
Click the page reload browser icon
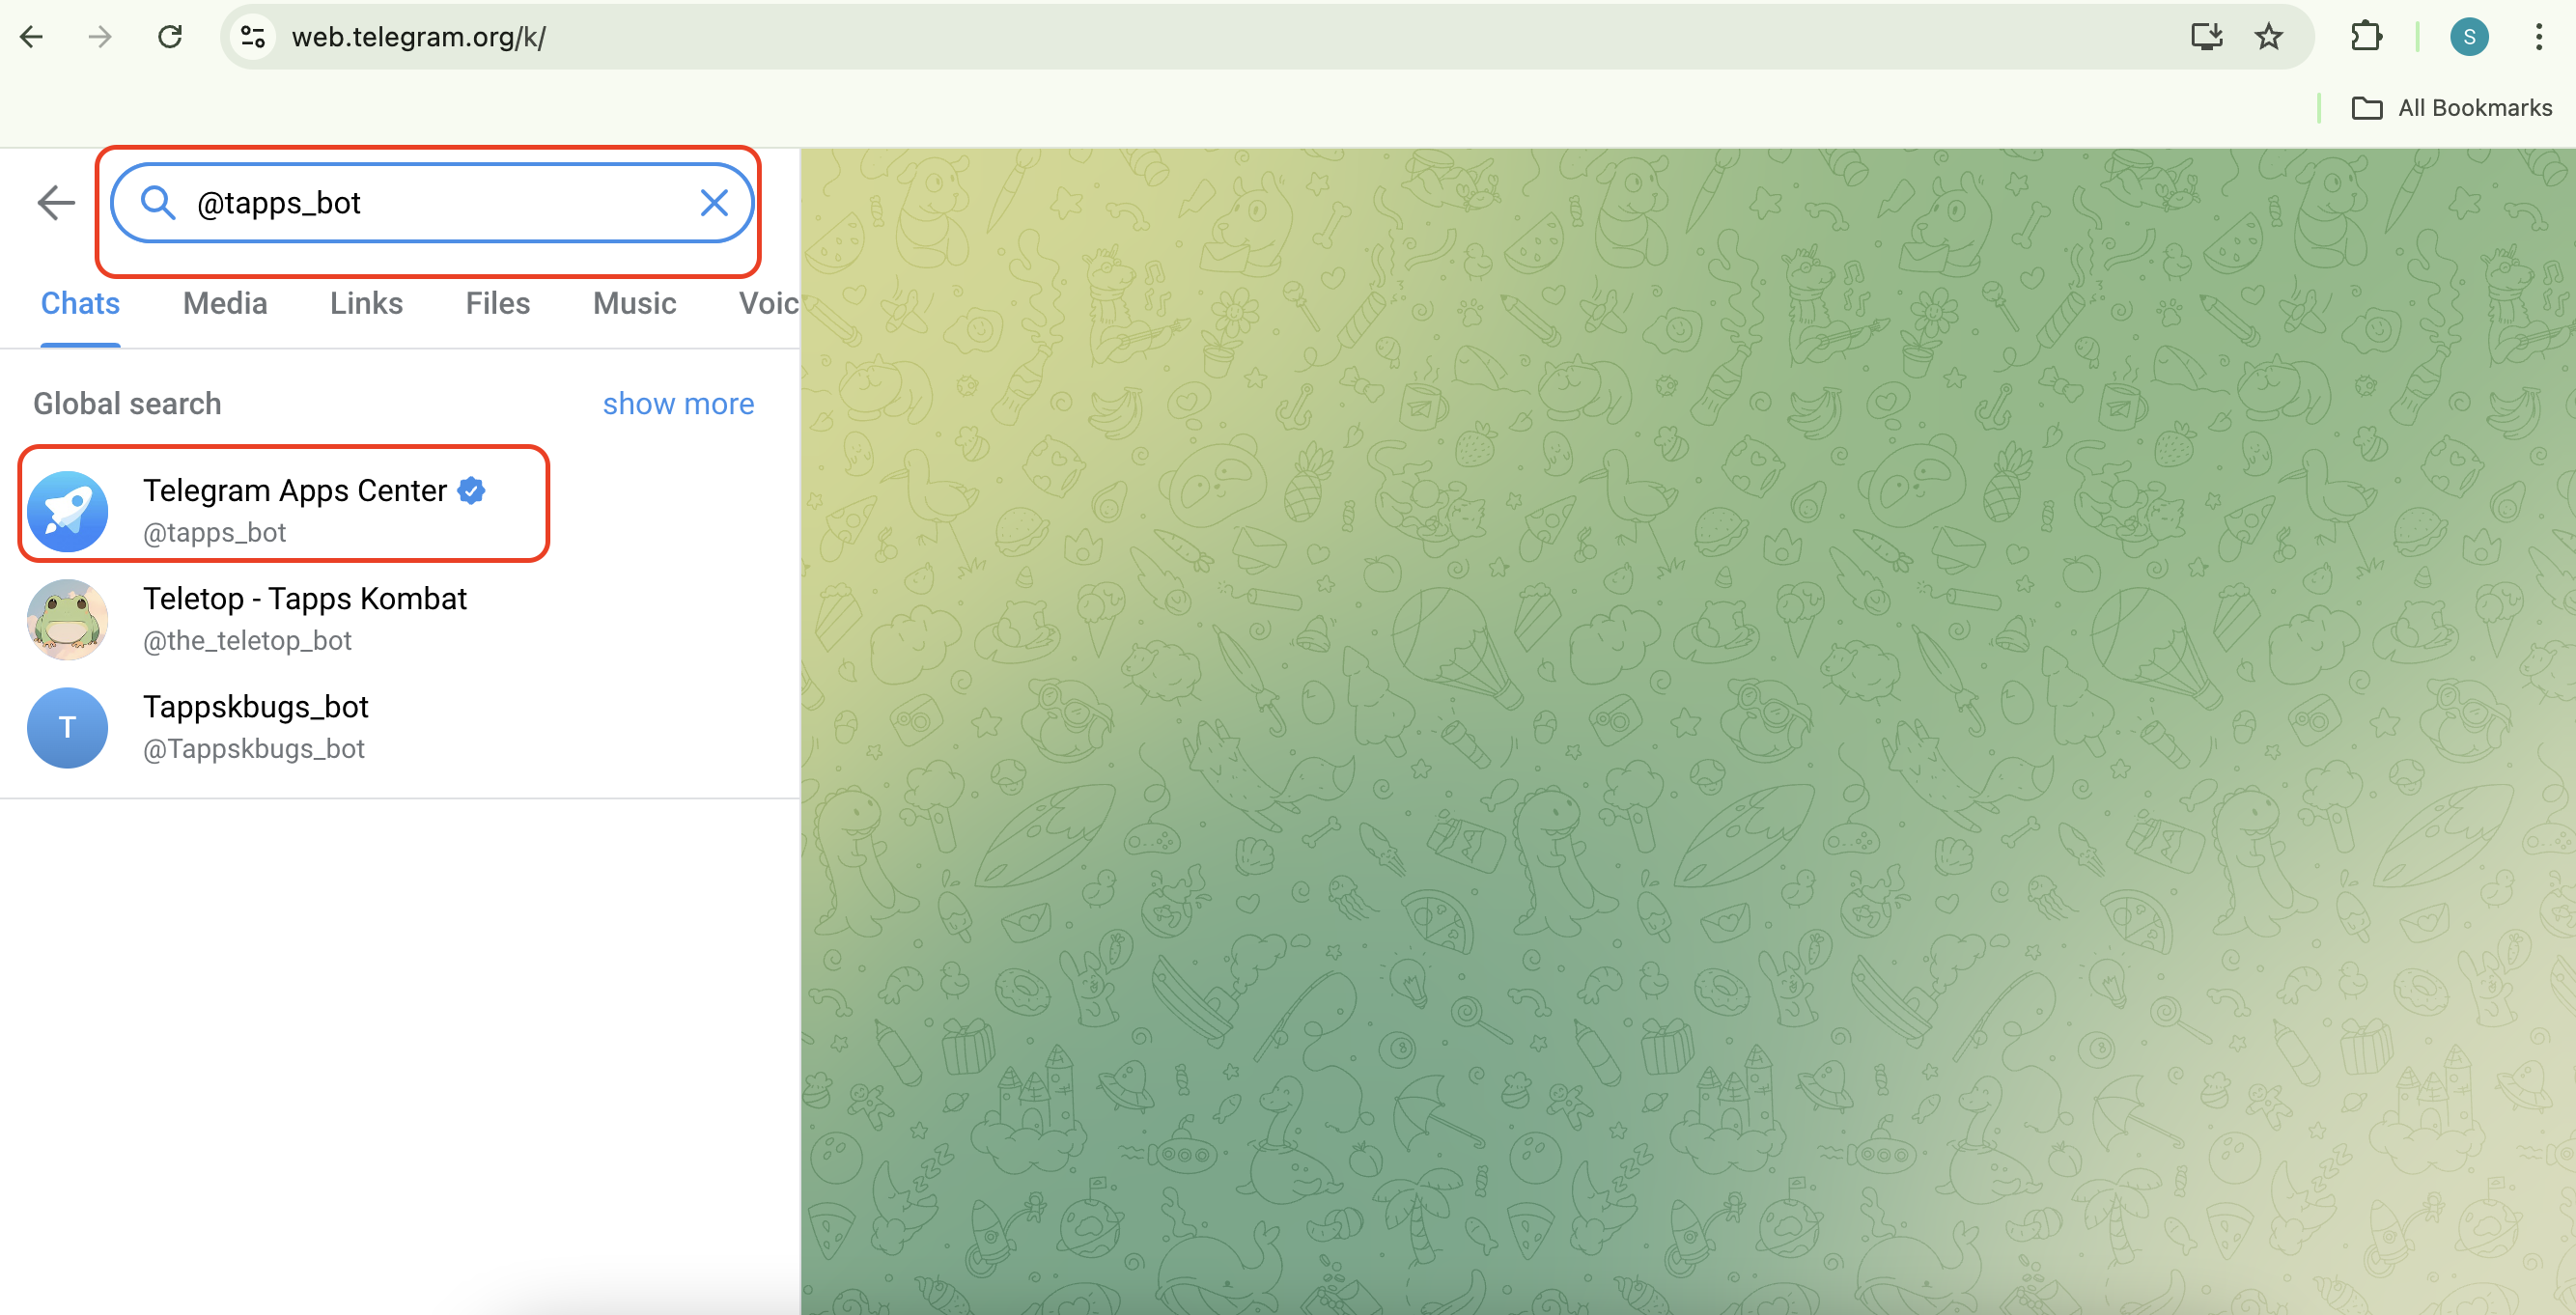coord(168,37)
